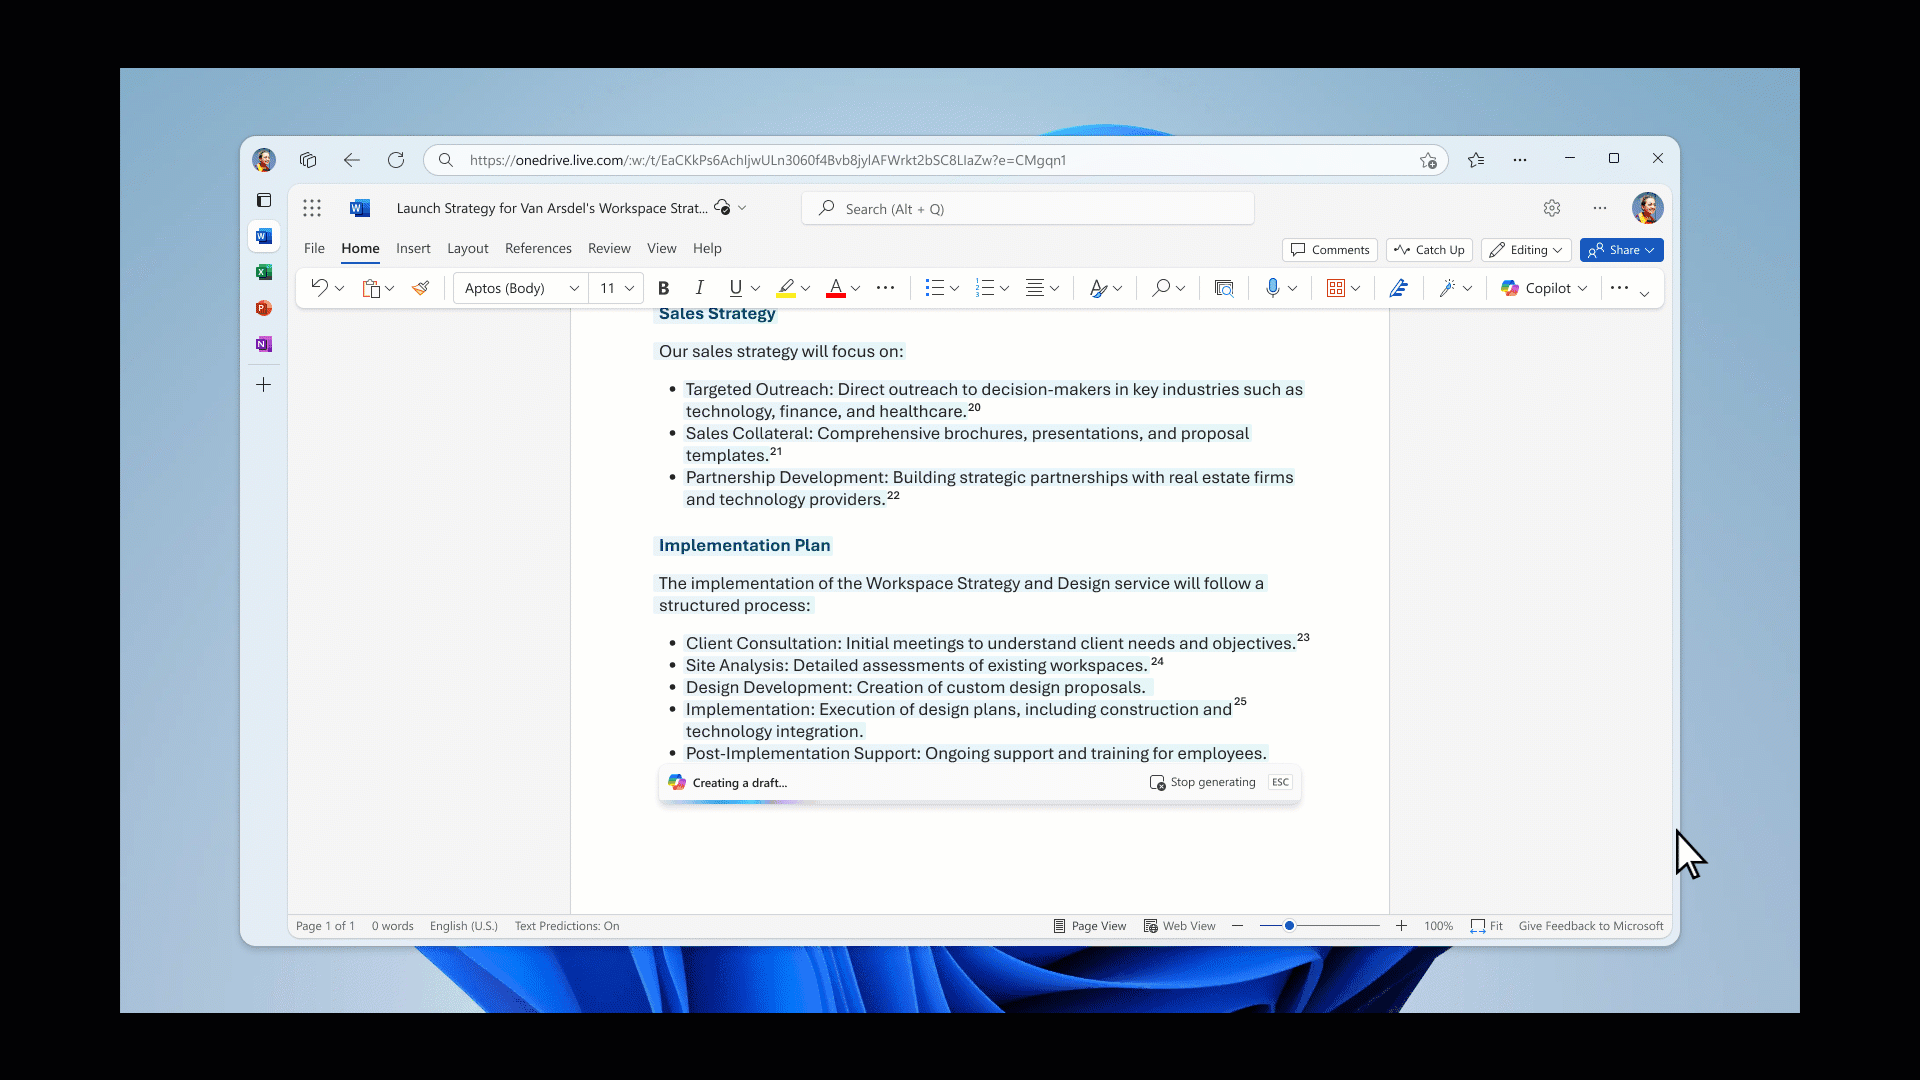The width and height of the screenshot is (1920, 1080).
Task: Click the Catch Up button
Action: [x=1429, y=250]
